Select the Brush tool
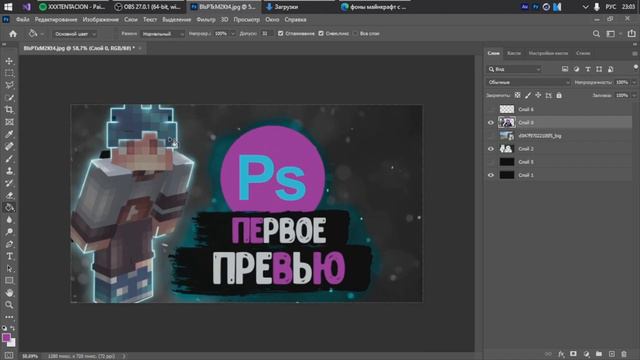The height and width of the screenshot is (360, 640). [9, 159]
